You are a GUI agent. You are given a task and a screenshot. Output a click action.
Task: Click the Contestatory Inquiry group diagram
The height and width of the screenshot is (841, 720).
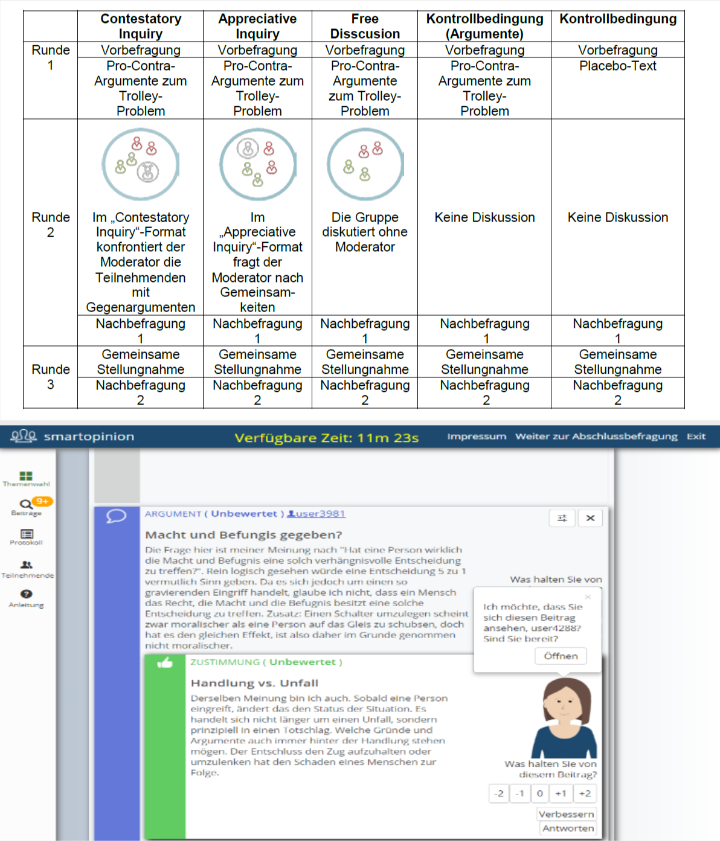click(x=141, y=164)
